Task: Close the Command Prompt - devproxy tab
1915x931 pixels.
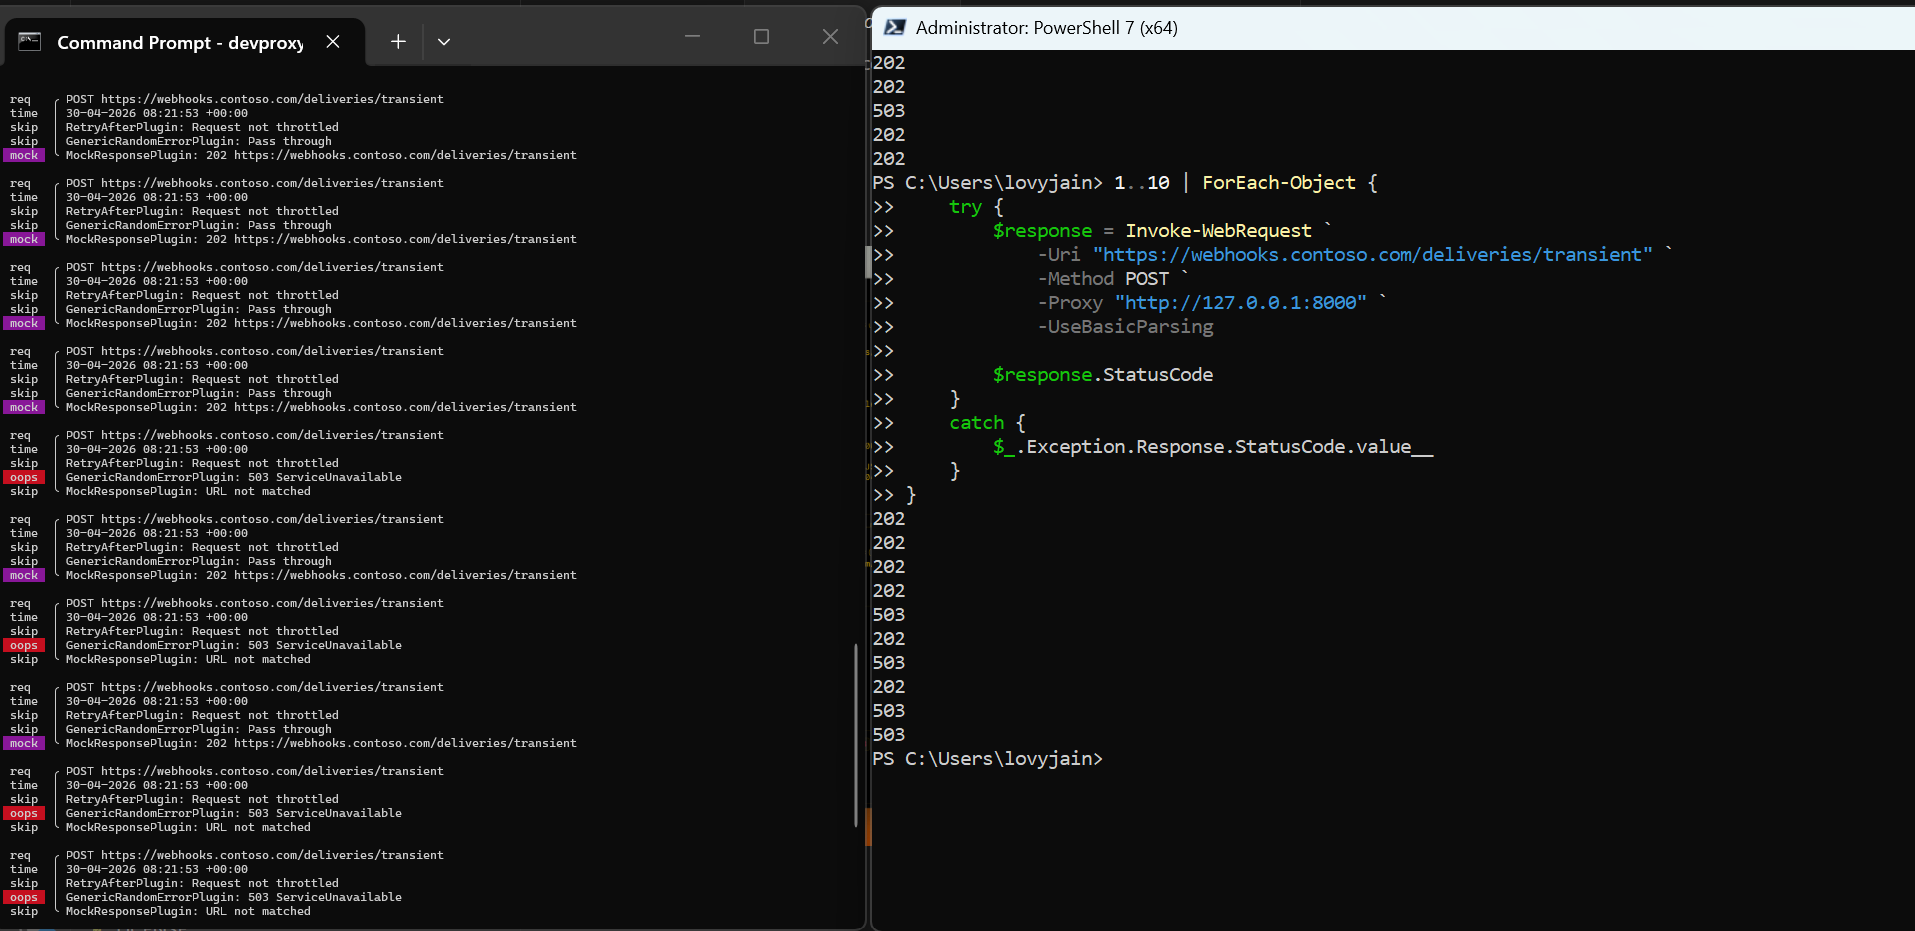Action: (x=333, y=41)
